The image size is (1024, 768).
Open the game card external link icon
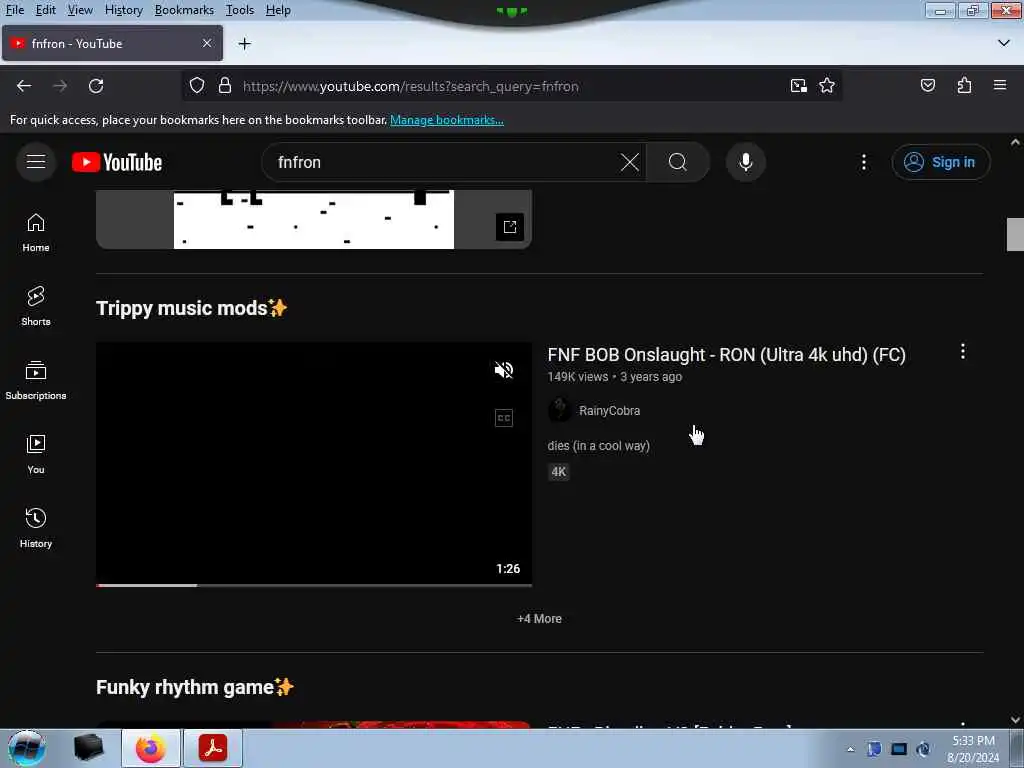pos(509,227)
